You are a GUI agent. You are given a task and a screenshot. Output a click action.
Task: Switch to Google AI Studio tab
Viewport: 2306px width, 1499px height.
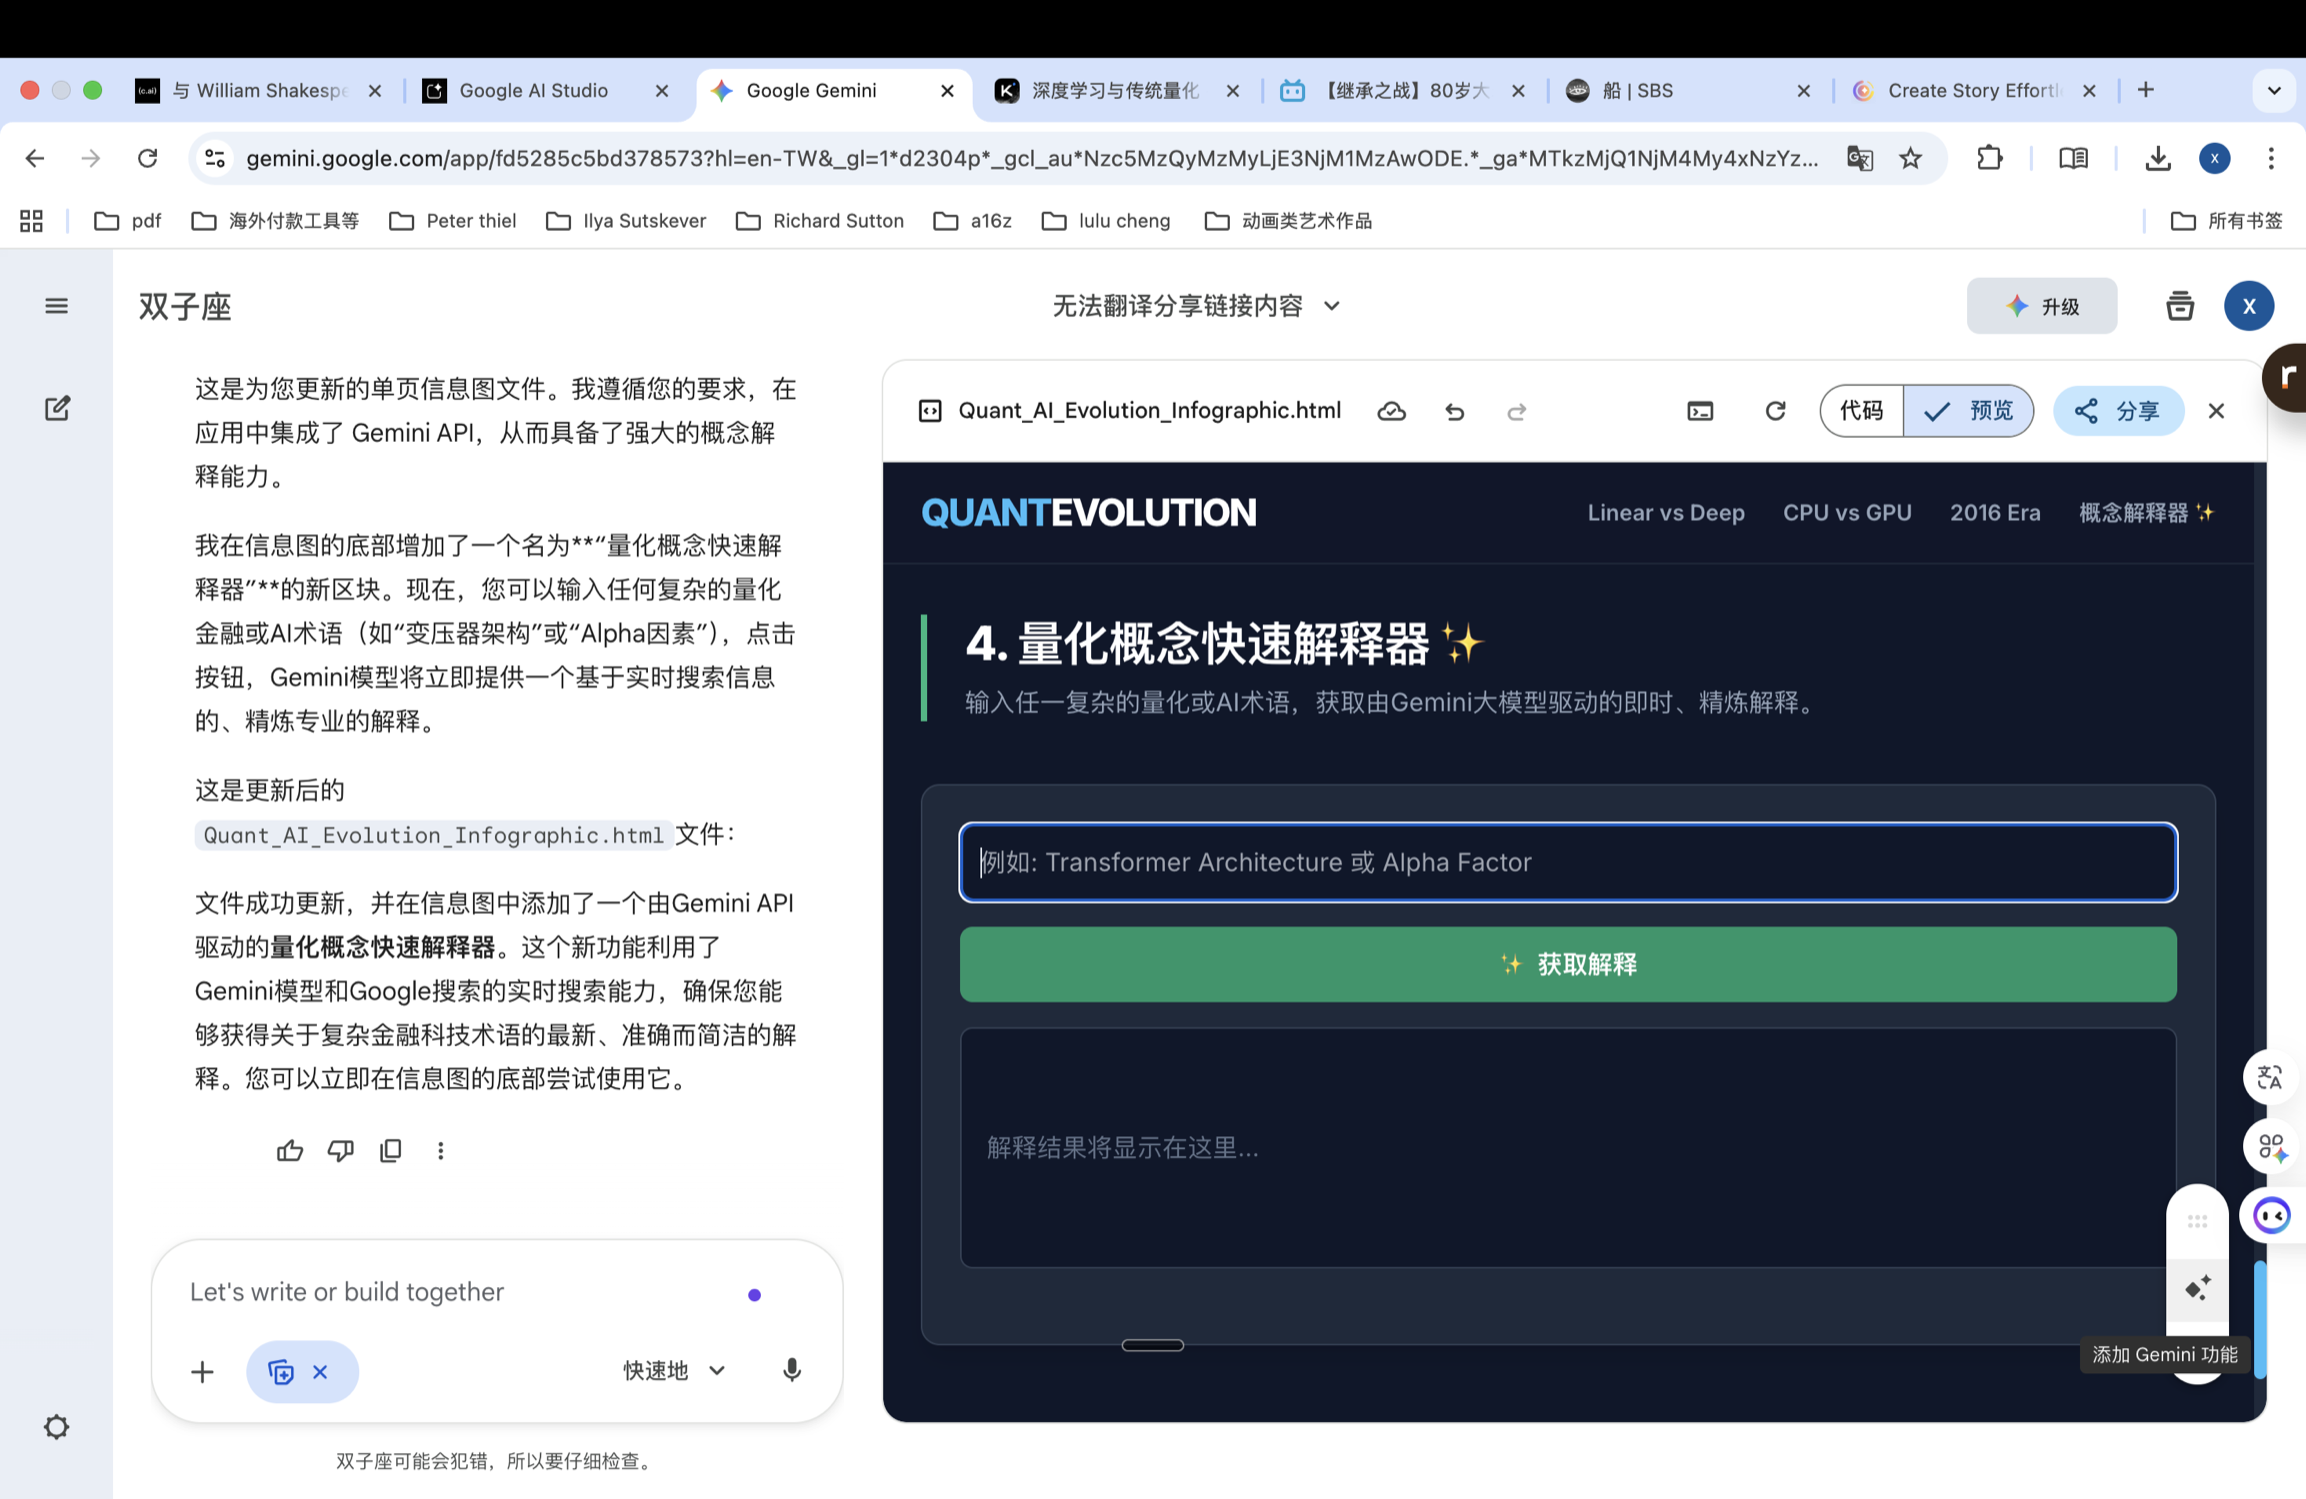click(x=533, y=90)
